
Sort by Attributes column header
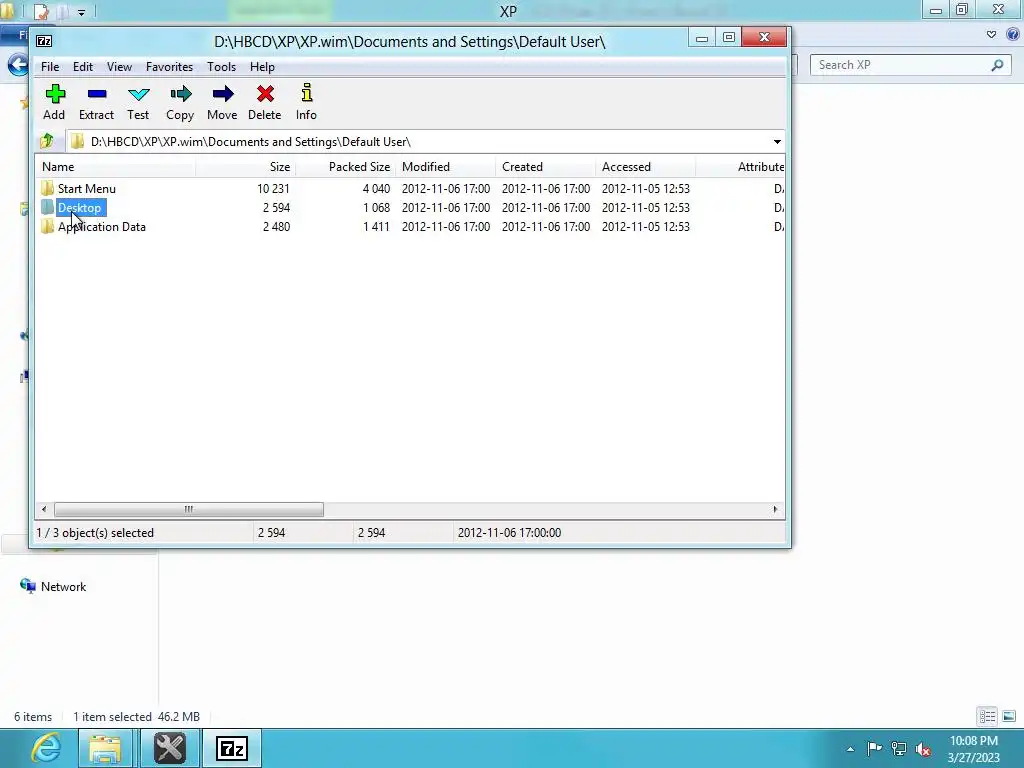click(741, 167)
